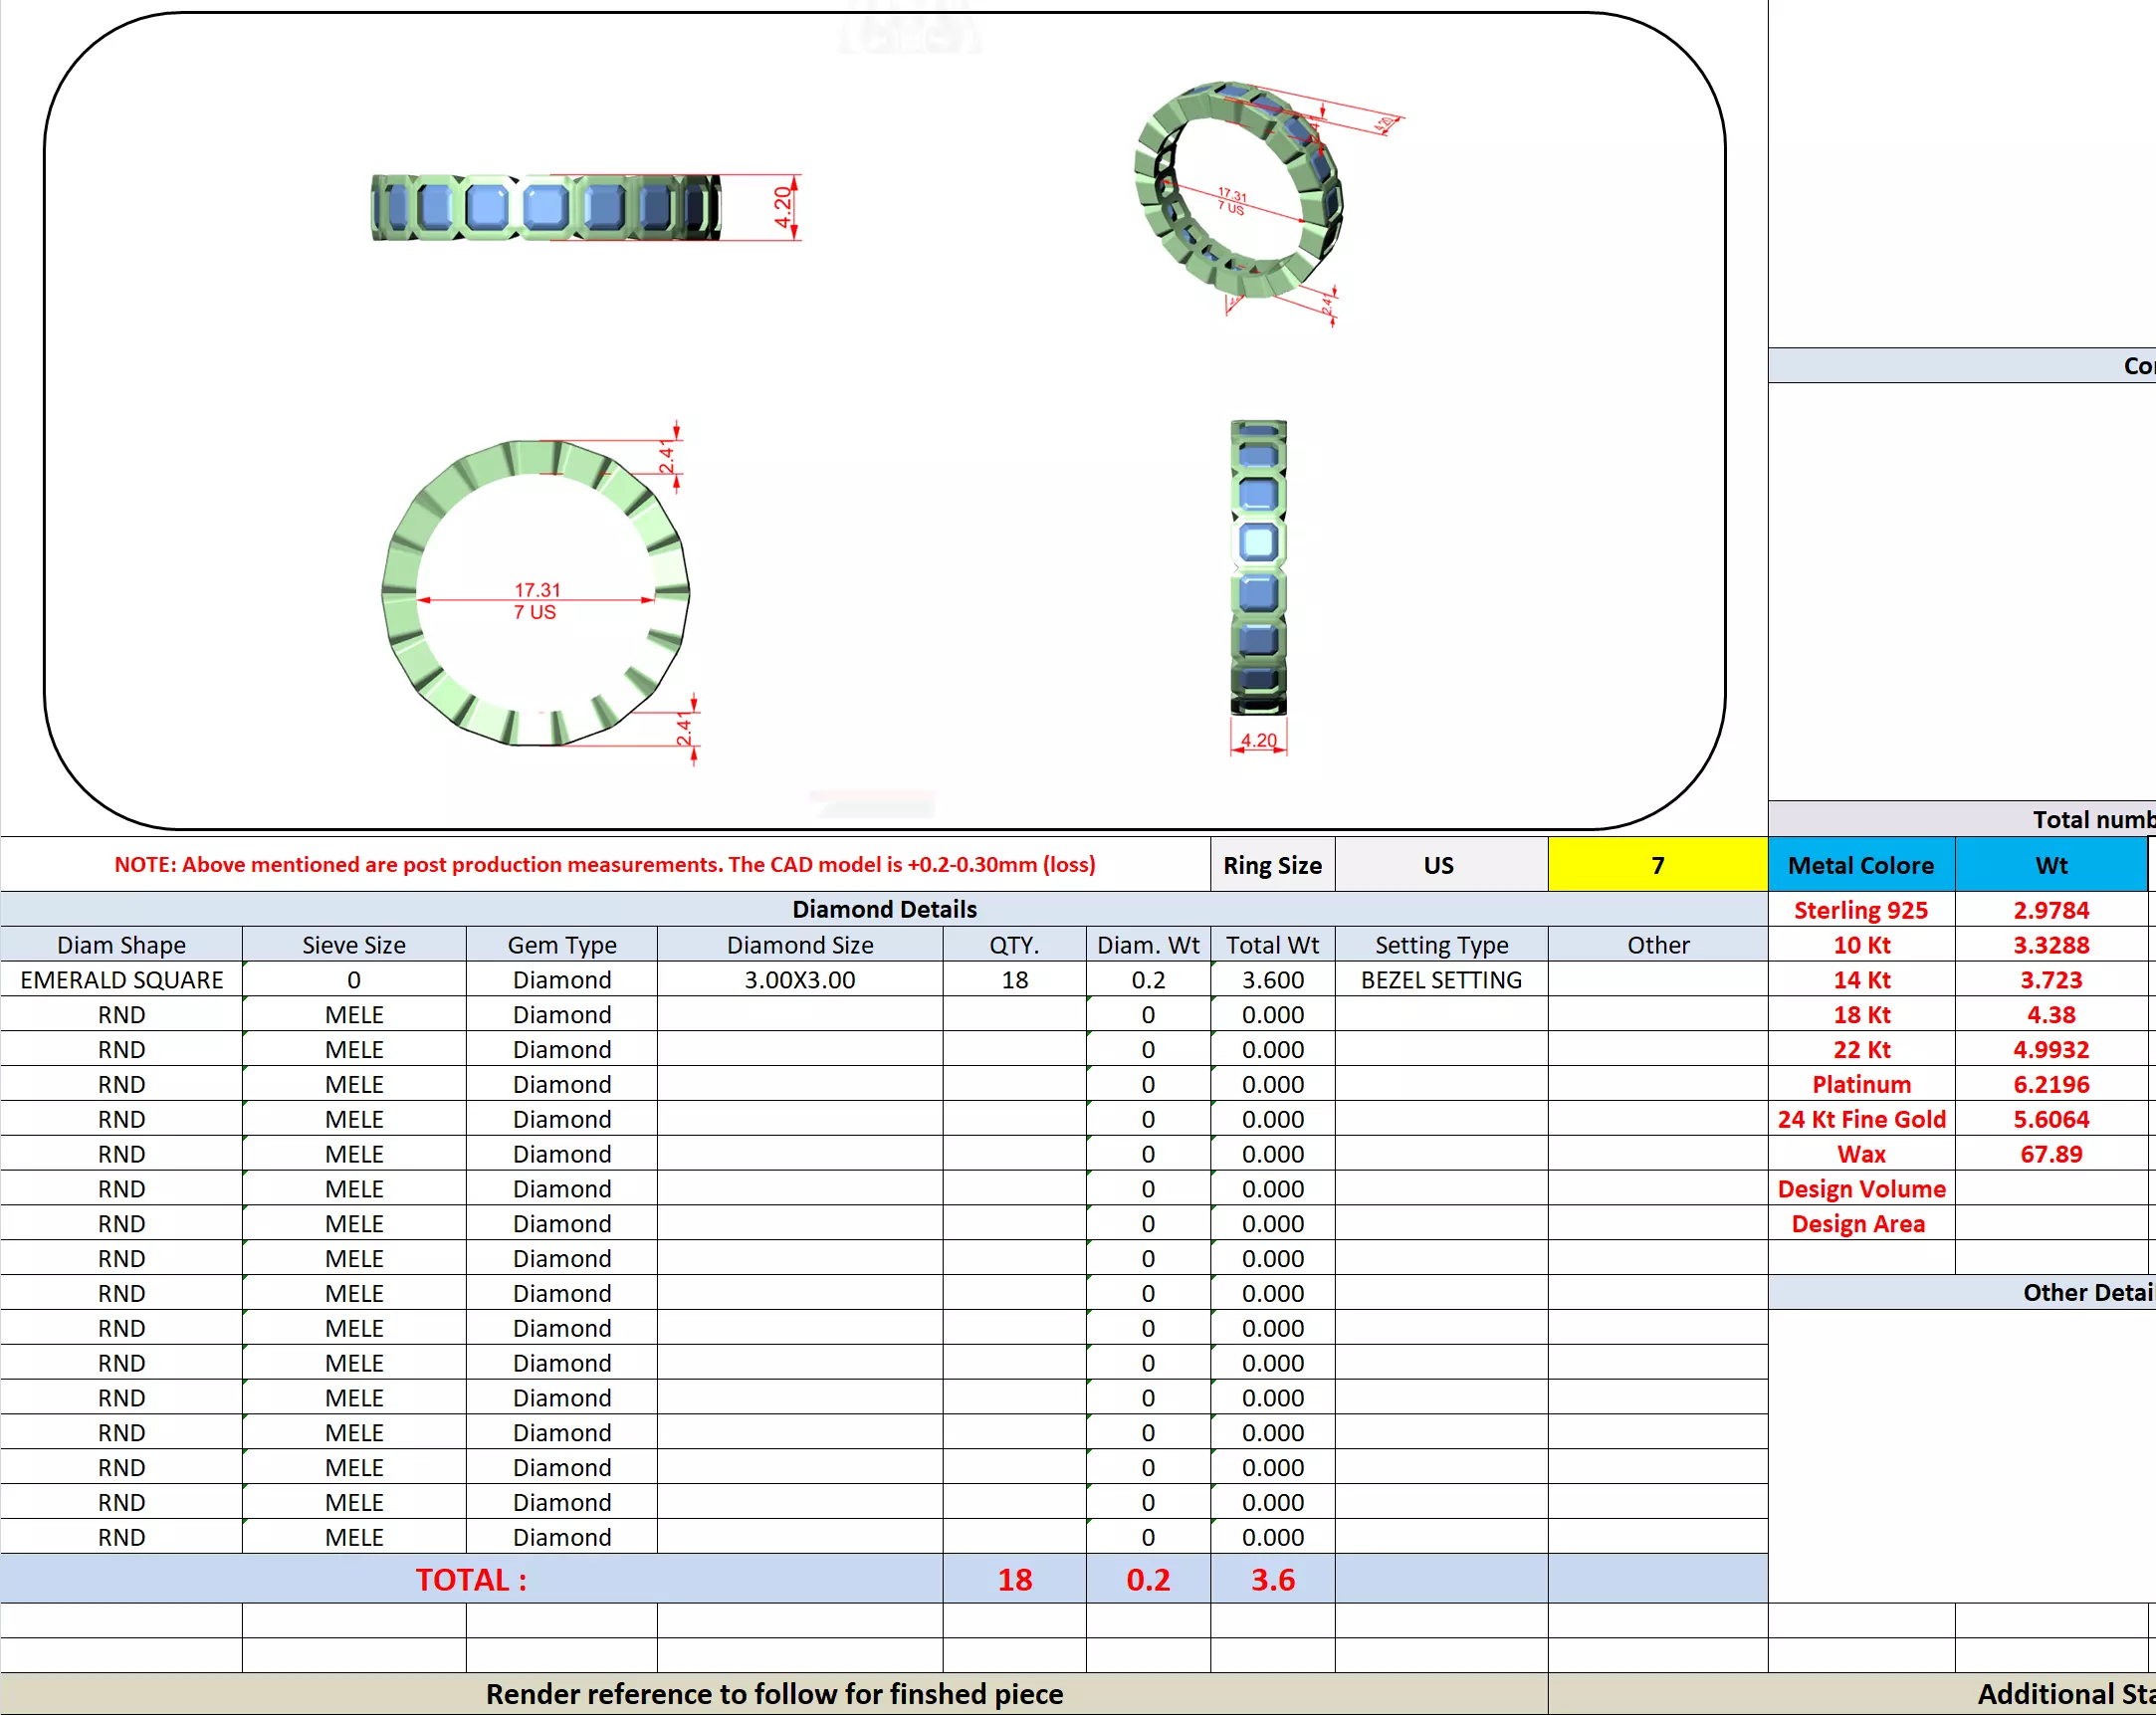The image size is (2156, 1715).
Task: Click the Setting Type column header
Action: (1440, 945)
